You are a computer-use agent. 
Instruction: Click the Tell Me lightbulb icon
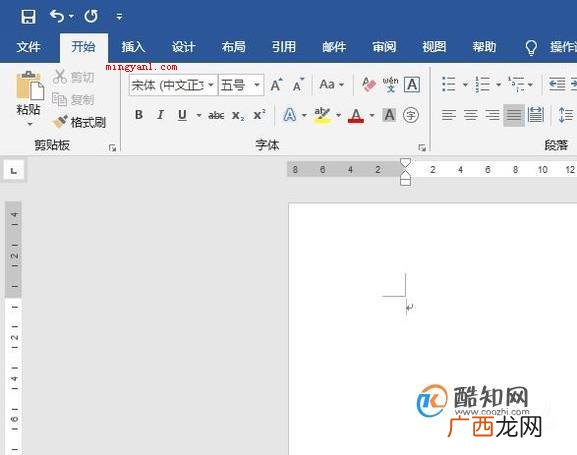point(531,47)
